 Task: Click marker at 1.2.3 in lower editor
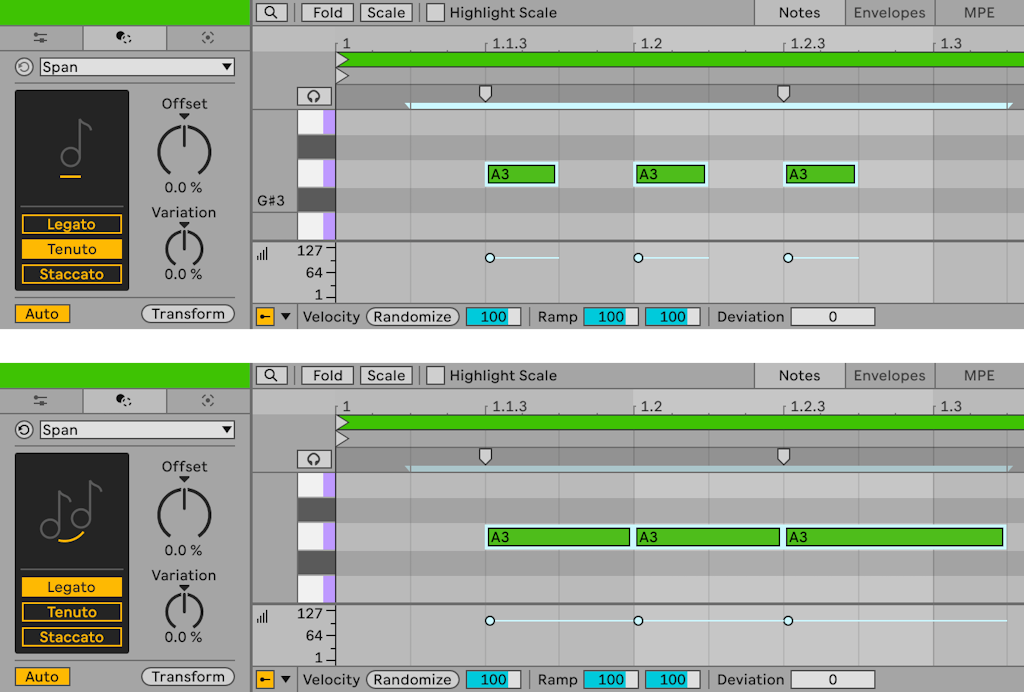point(784,456)
